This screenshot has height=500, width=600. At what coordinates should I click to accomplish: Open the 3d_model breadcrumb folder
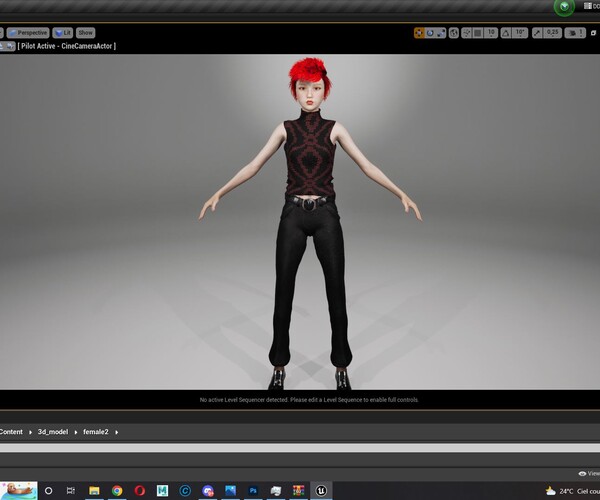tap(53, 432)
